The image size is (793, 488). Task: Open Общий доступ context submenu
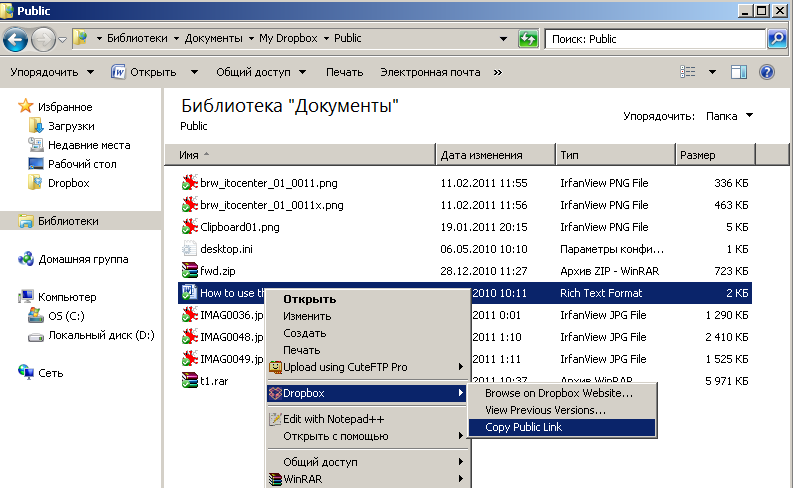367,462
